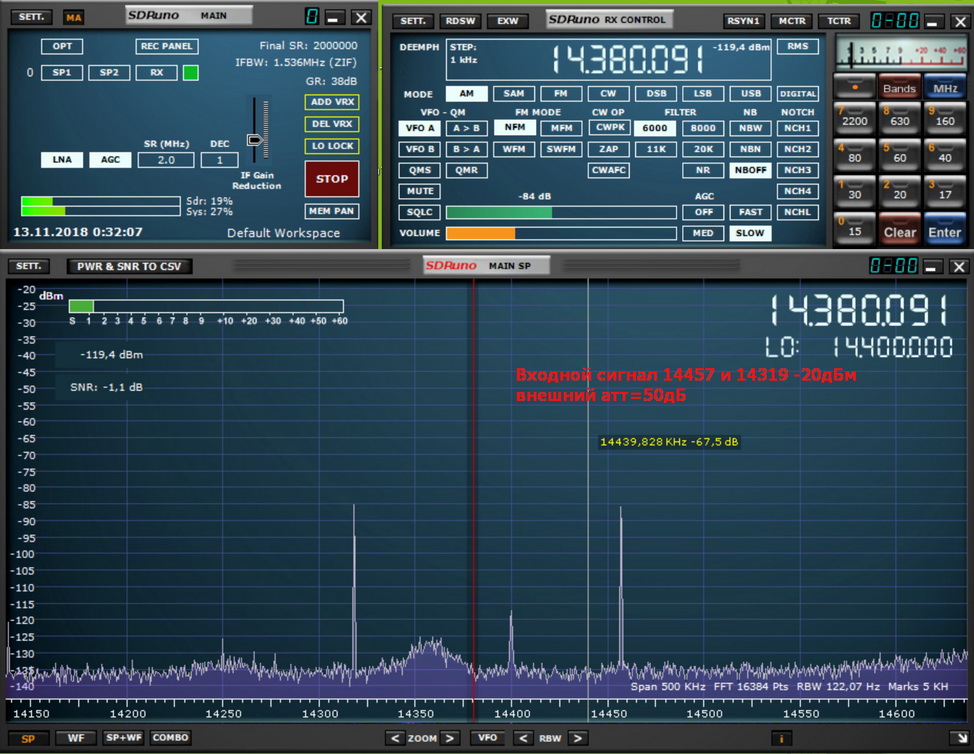Screen dimensions: 974x754
Task: Select the 20 meter band button
Action: pyautogui.click(x=899, y=192)
